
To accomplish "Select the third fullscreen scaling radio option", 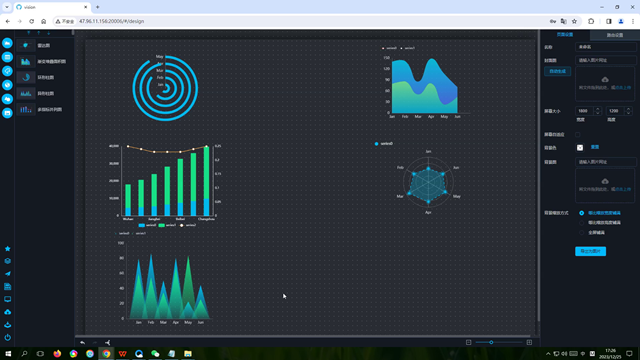I will pos(581,232).
